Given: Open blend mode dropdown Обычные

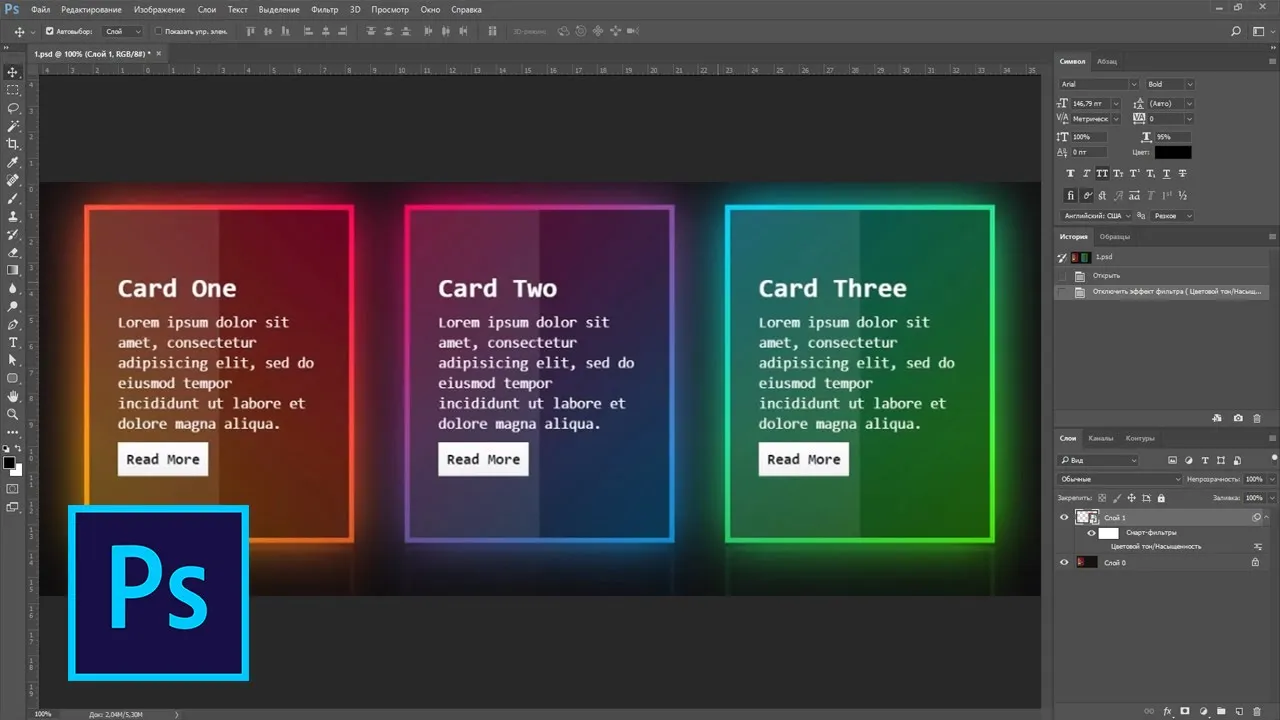Looking at the screenshot, I should click(x=1120, y=480).
